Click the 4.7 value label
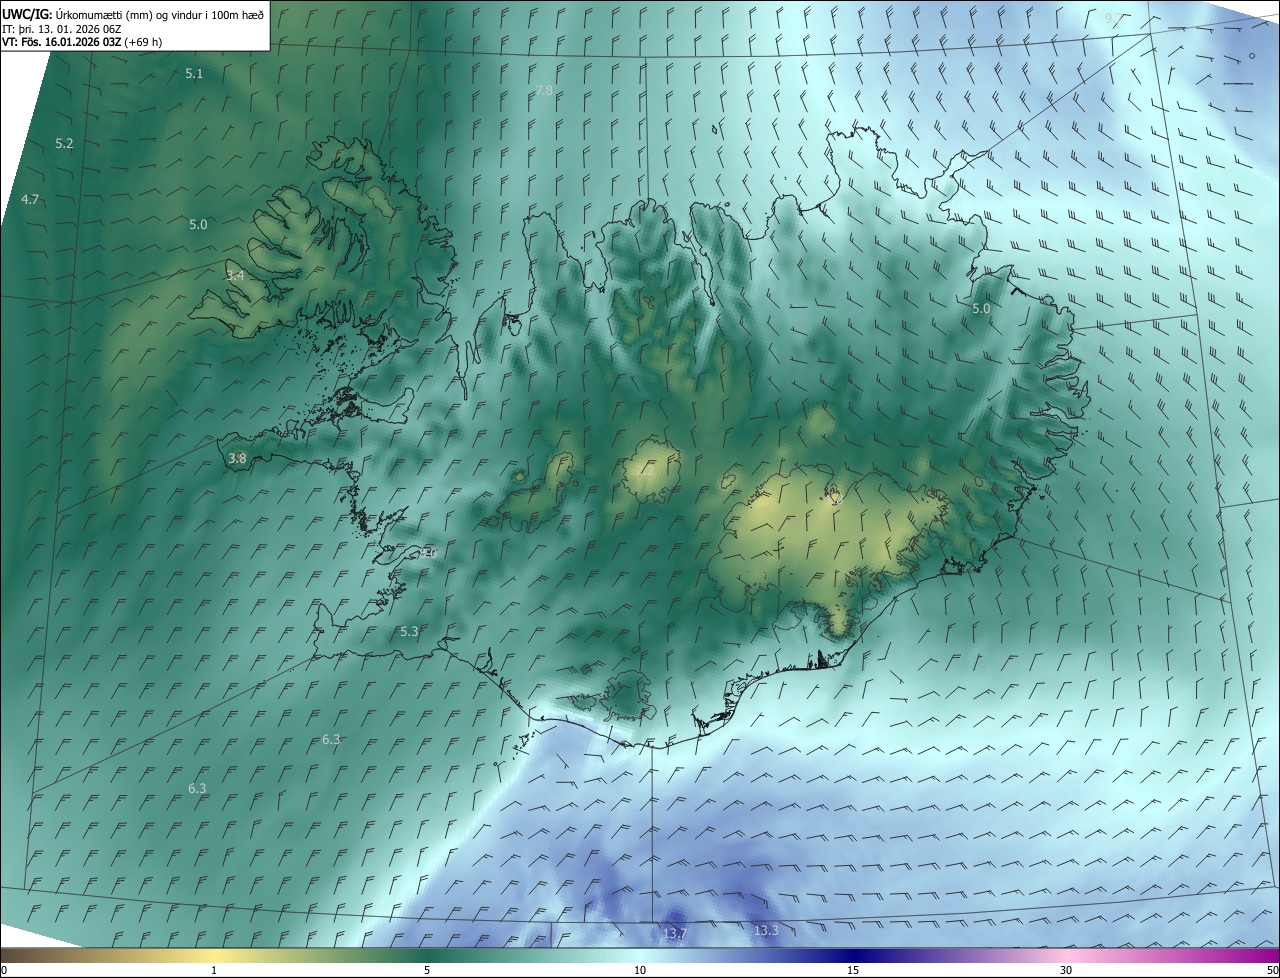The image size is (1280, 978). 30,200
